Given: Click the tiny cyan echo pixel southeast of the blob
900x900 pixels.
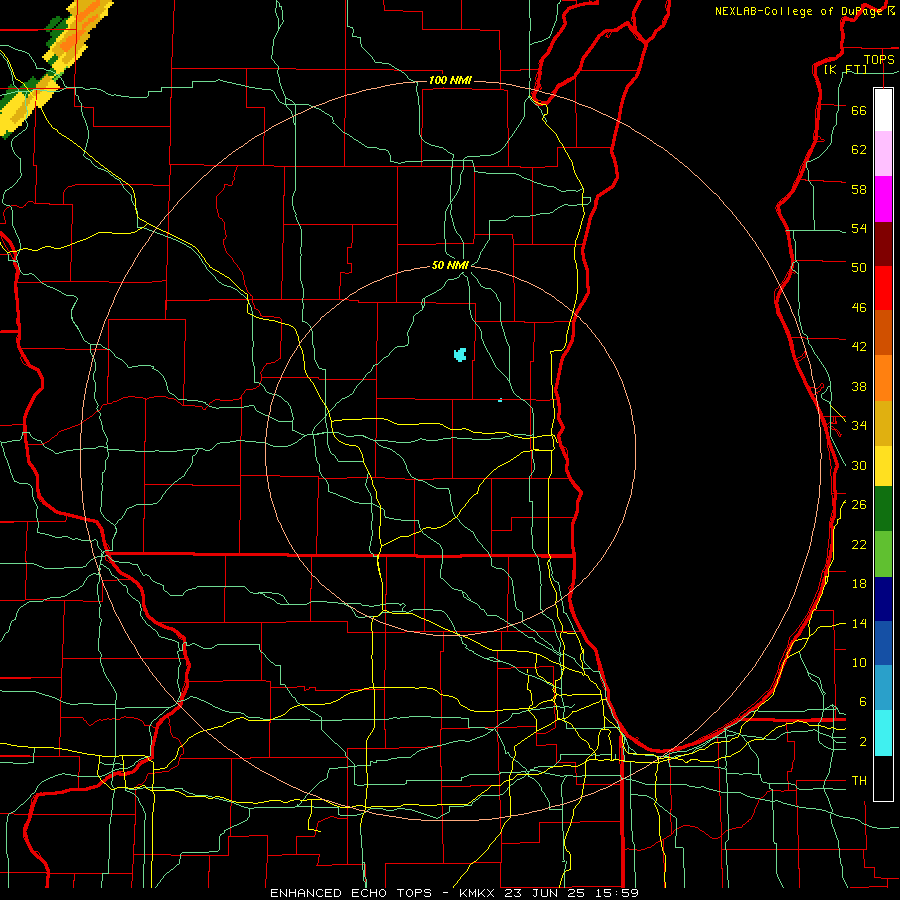Looking at the screenshot, I should 501,400.
